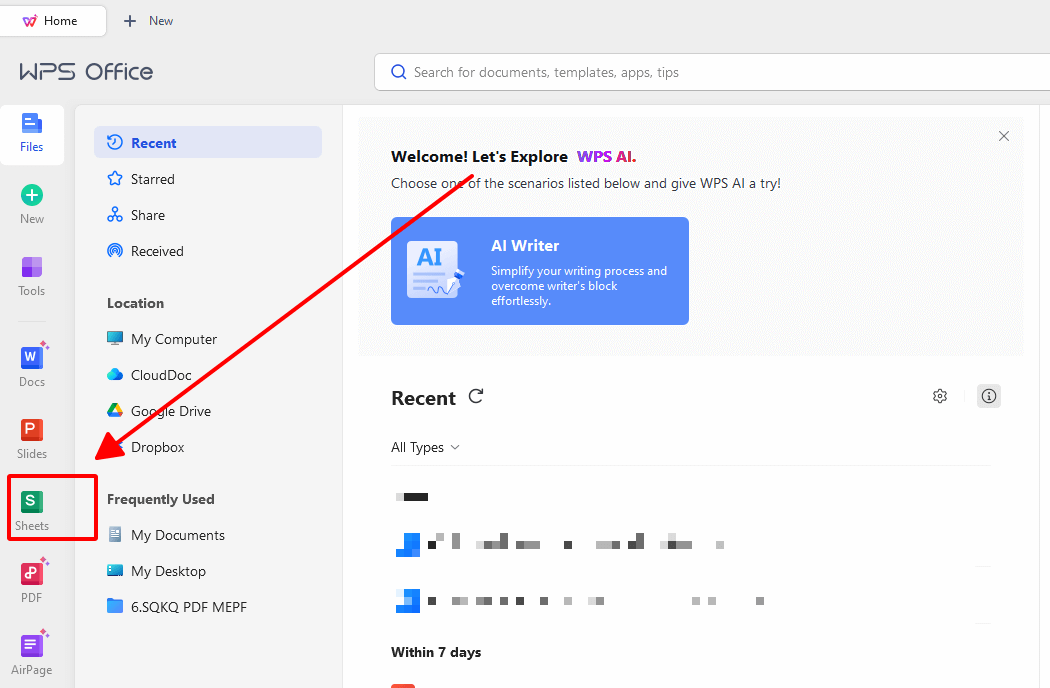Click the AI Writer card
The image size is (1050, 688).
[x=540, y=271]
